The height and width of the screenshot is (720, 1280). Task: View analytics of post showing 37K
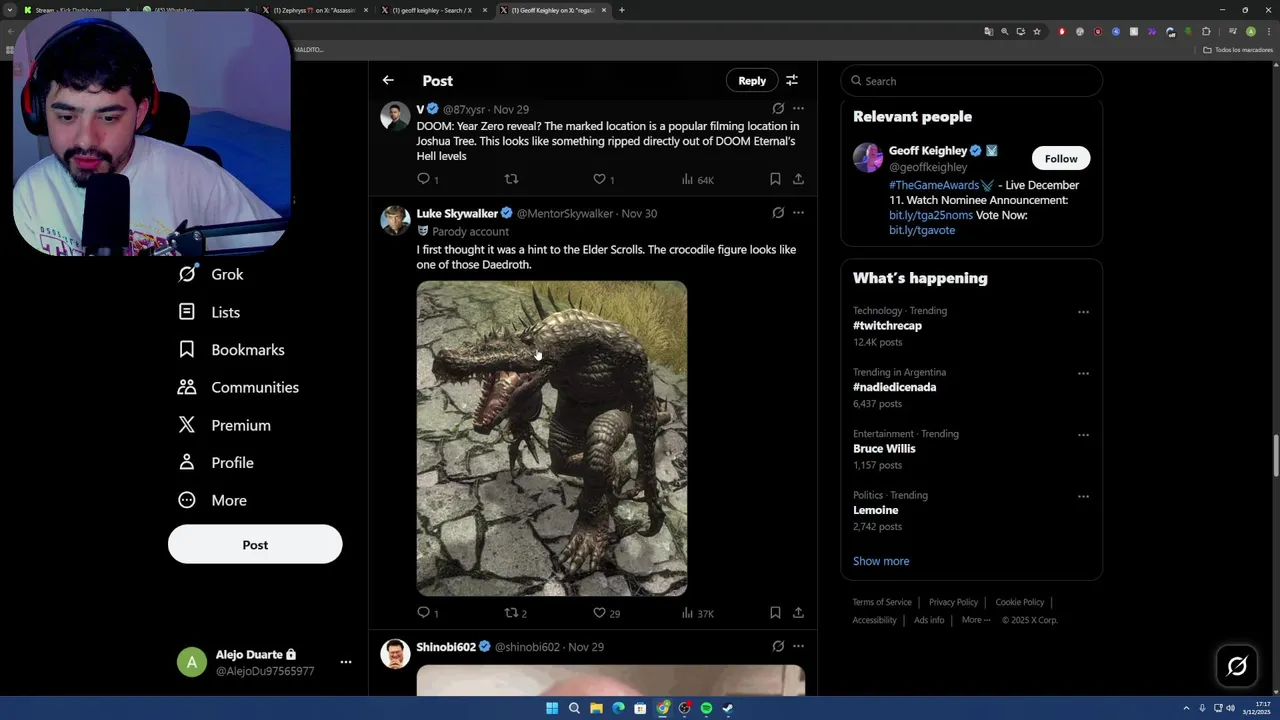tap(697, 612)
